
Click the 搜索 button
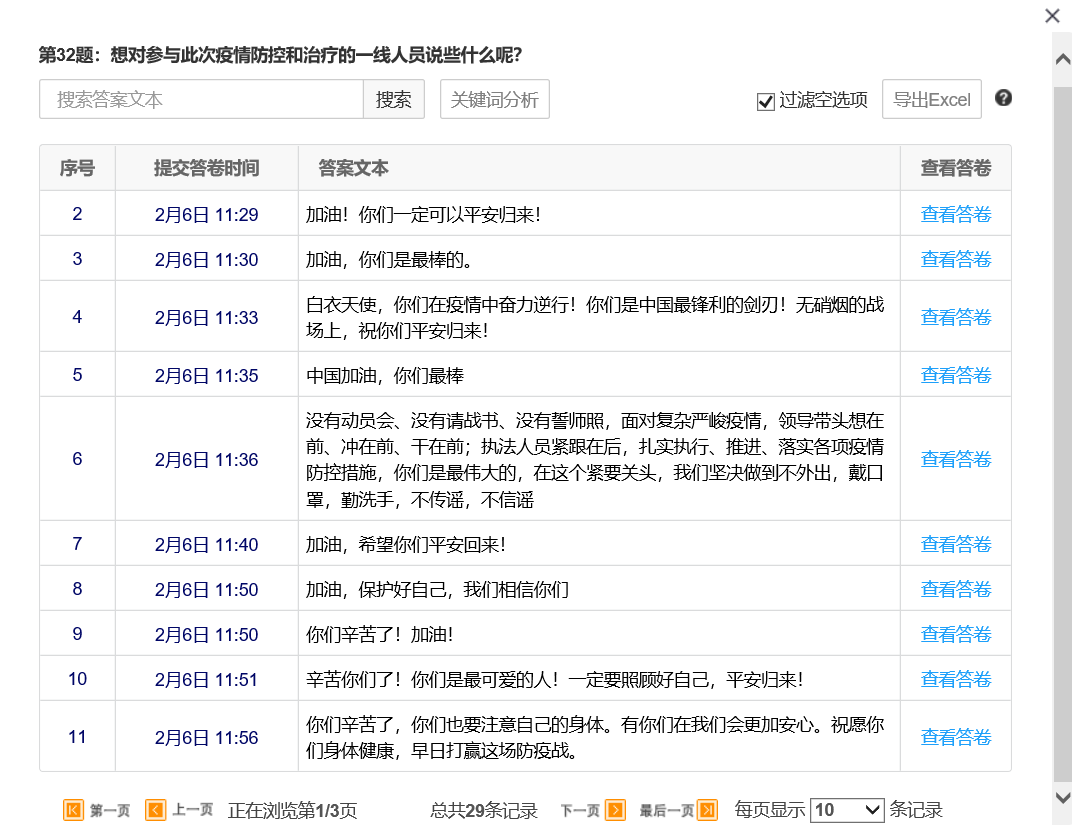point(394,100)
